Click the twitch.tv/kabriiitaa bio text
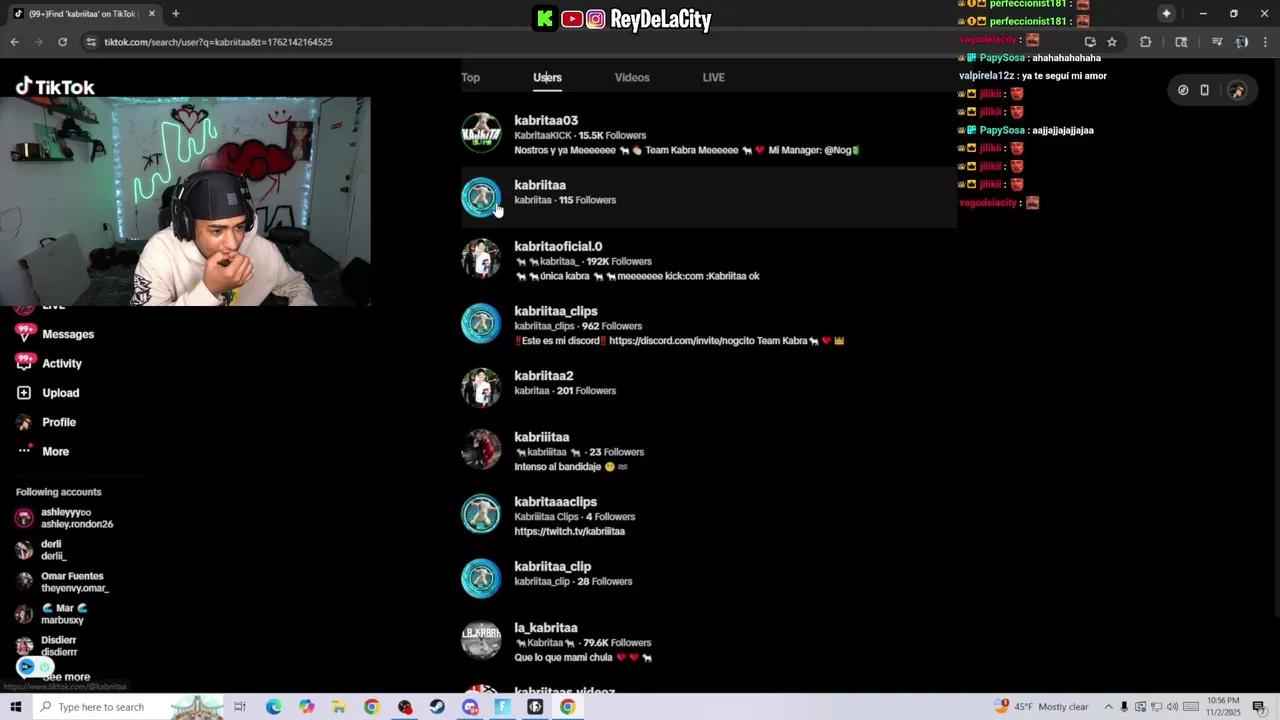Image resolution: width=1280 pixels, height=720 pixels. [x=569, y=531]
